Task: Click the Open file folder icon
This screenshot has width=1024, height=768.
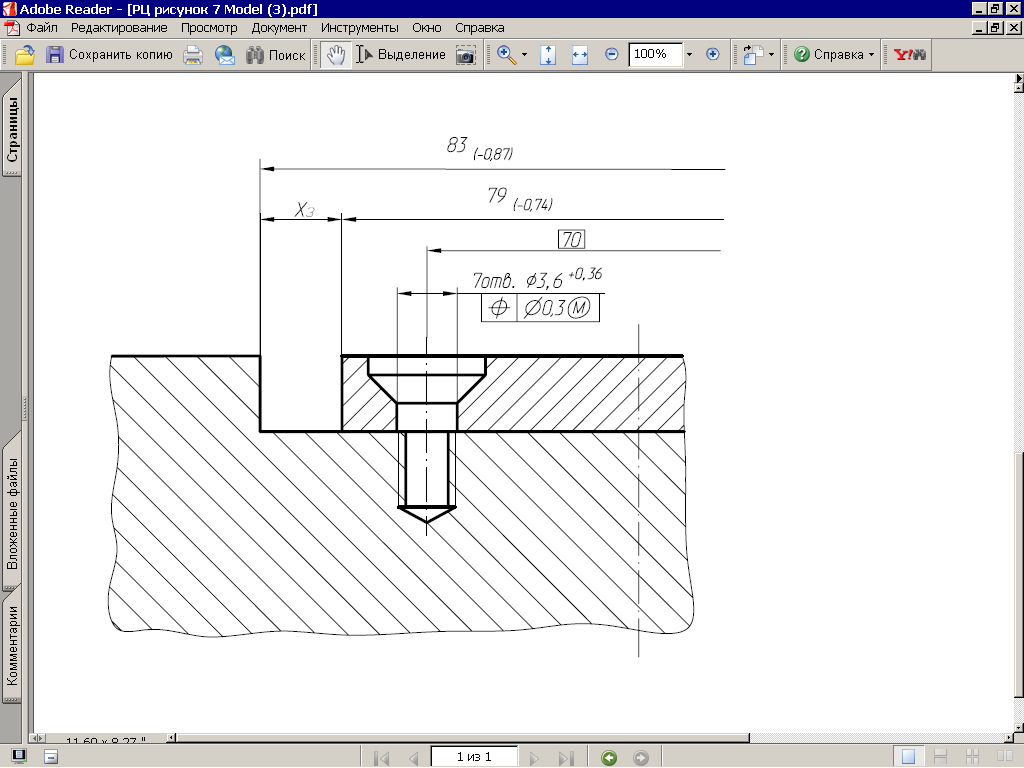Action: tap(25, 55)
